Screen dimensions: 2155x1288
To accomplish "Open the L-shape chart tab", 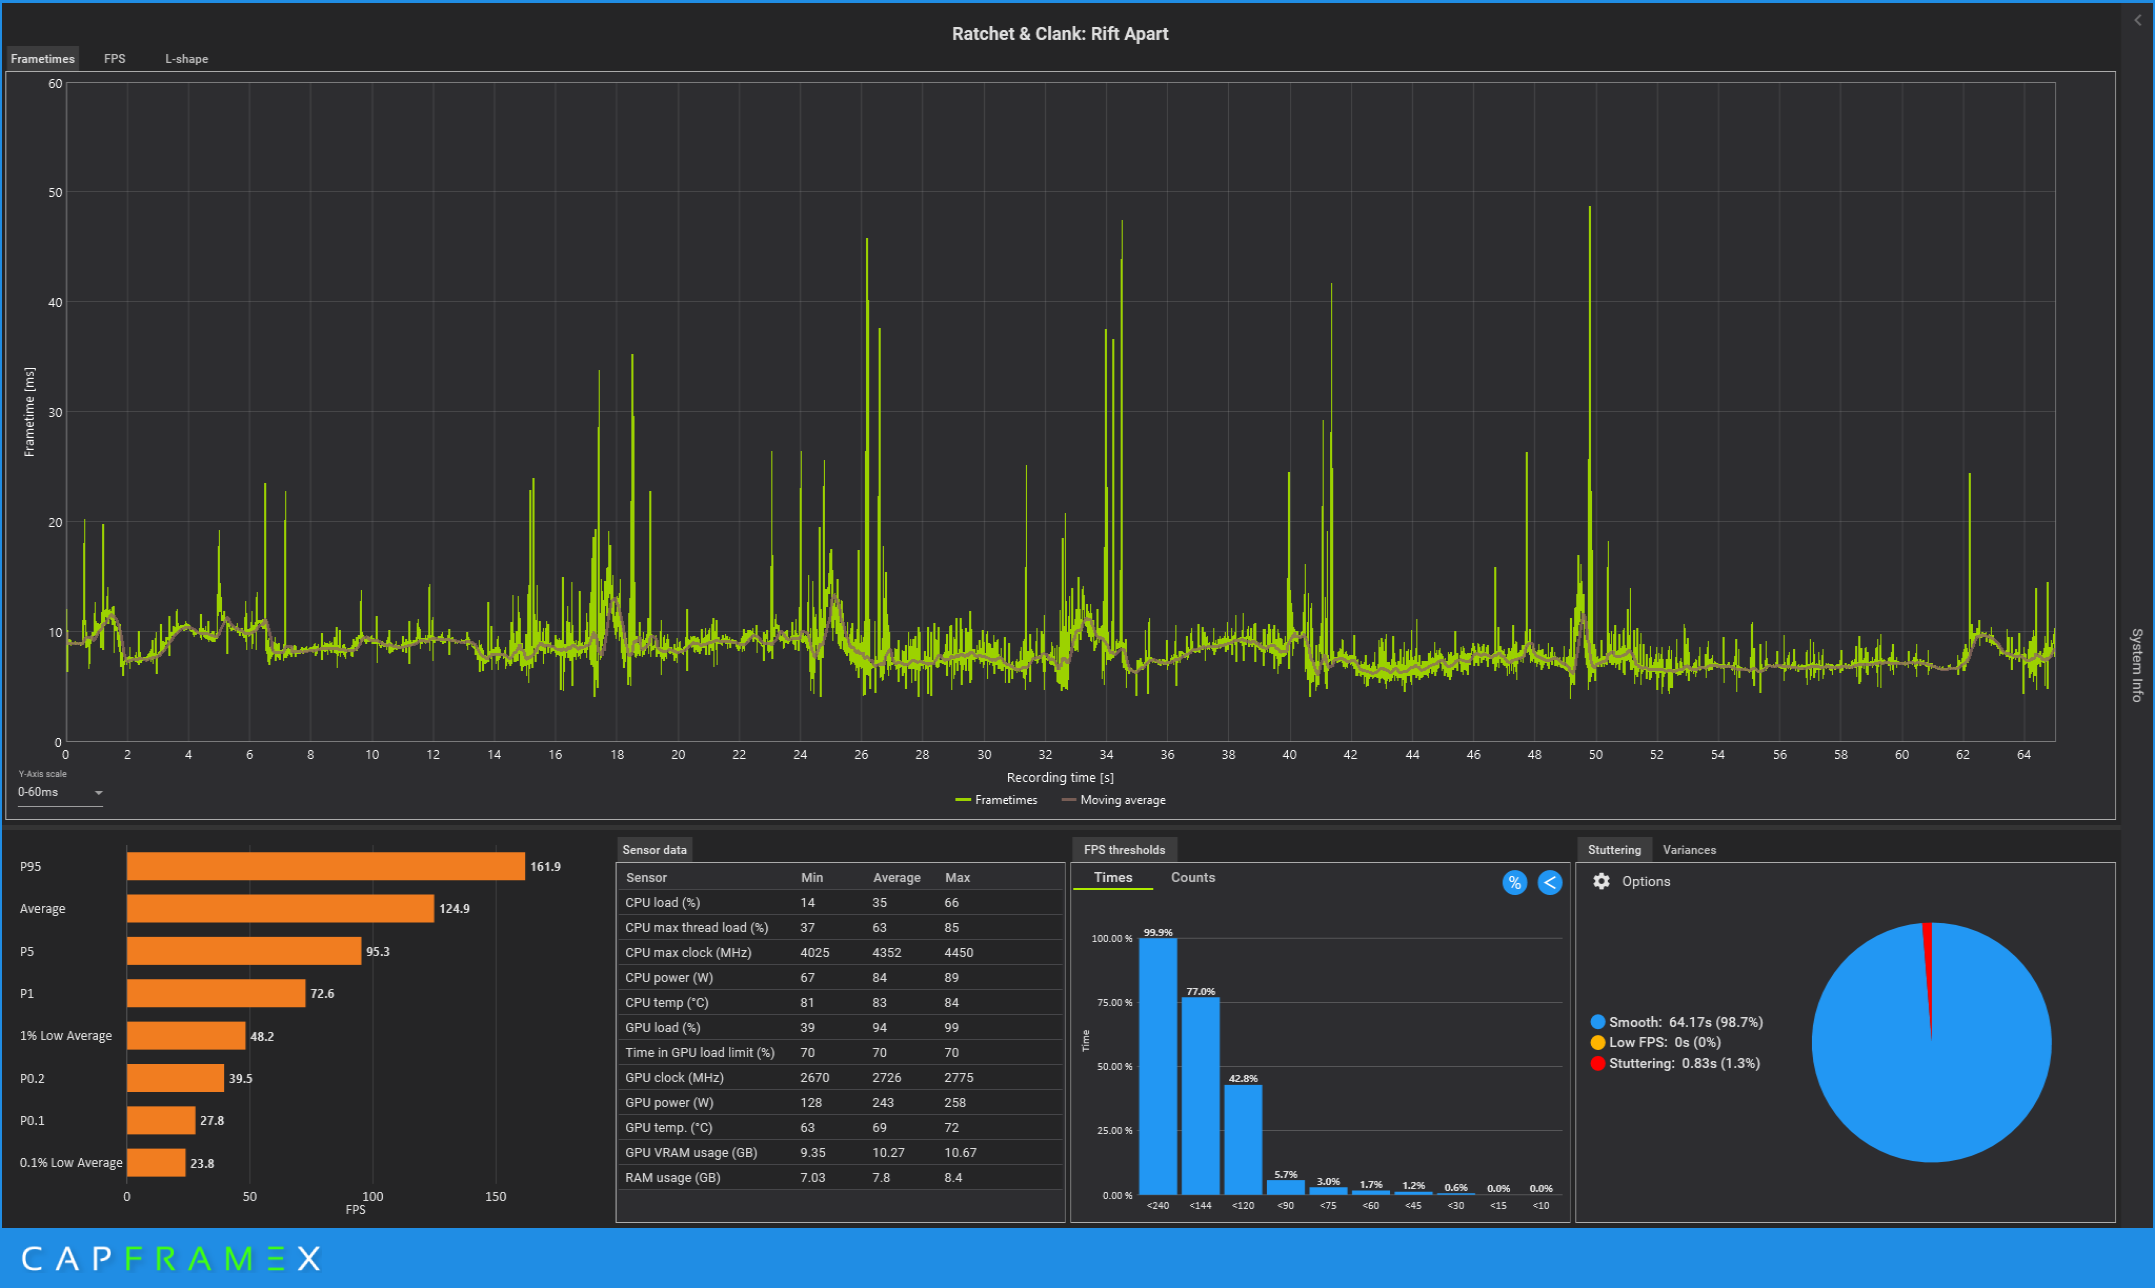I will 186,59.
